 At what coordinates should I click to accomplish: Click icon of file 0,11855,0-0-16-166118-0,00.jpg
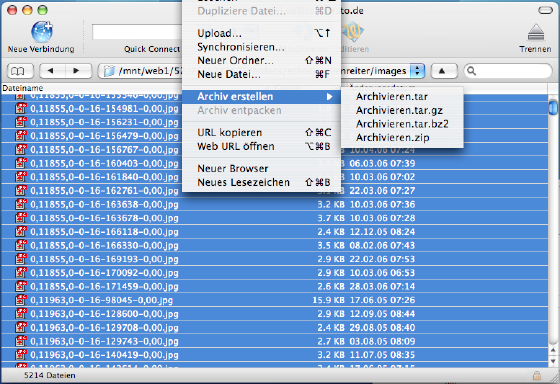(x=21, y=231)
